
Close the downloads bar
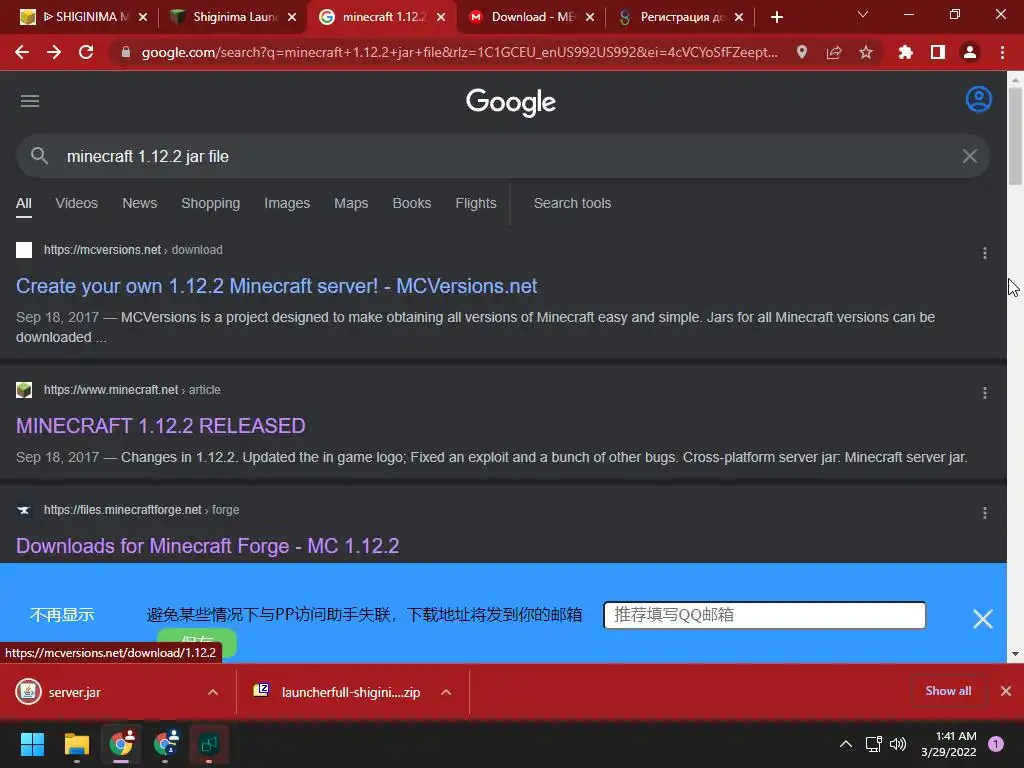tap(1006, 691)
